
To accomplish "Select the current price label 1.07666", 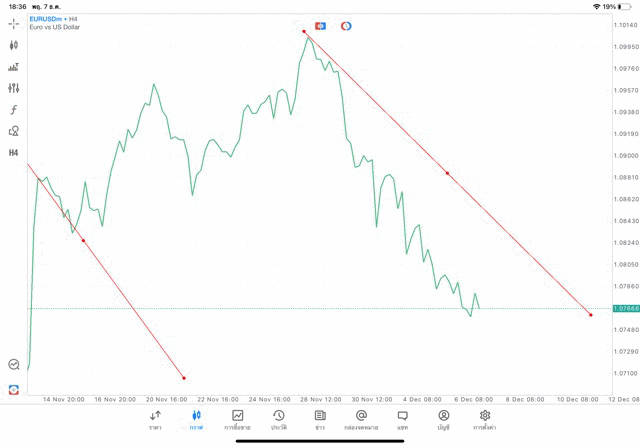I will coord(626,309).
